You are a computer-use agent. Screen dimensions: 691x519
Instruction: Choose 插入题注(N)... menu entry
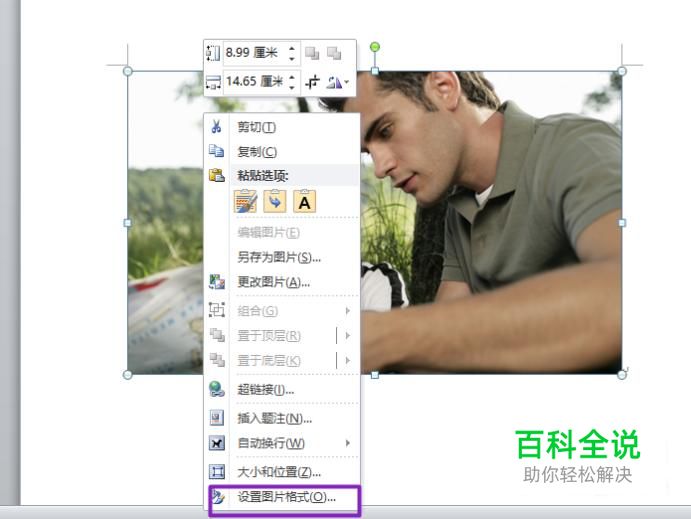pyautogui.click(x=282, y=418)
